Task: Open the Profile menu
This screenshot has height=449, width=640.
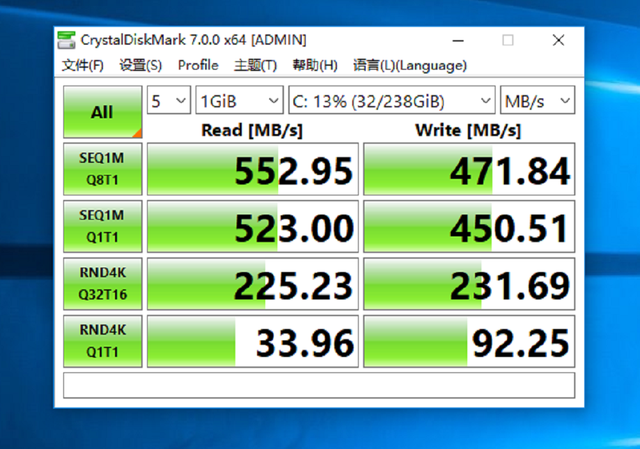Action: tap(198, 65)
